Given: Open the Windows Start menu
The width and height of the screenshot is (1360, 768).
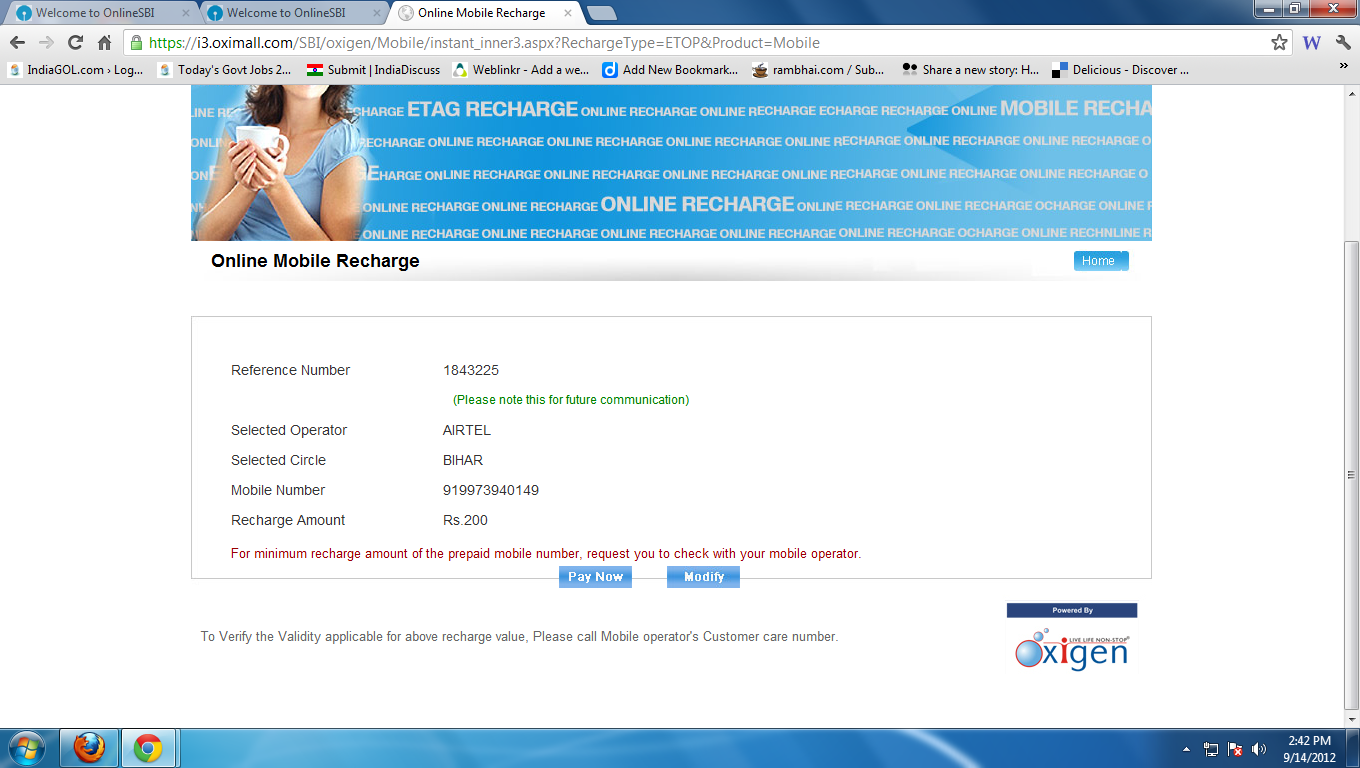Looking at the screenshot, I should pyautogui.click(x=26, y=748).
